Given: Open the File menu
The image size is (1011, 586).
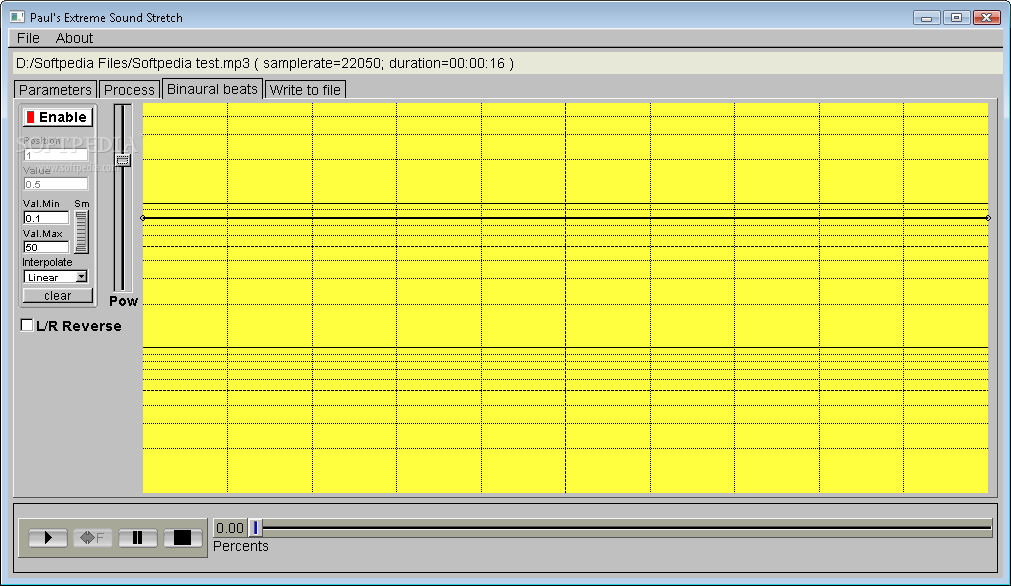Looking at the screenshot, I should 28,38.
